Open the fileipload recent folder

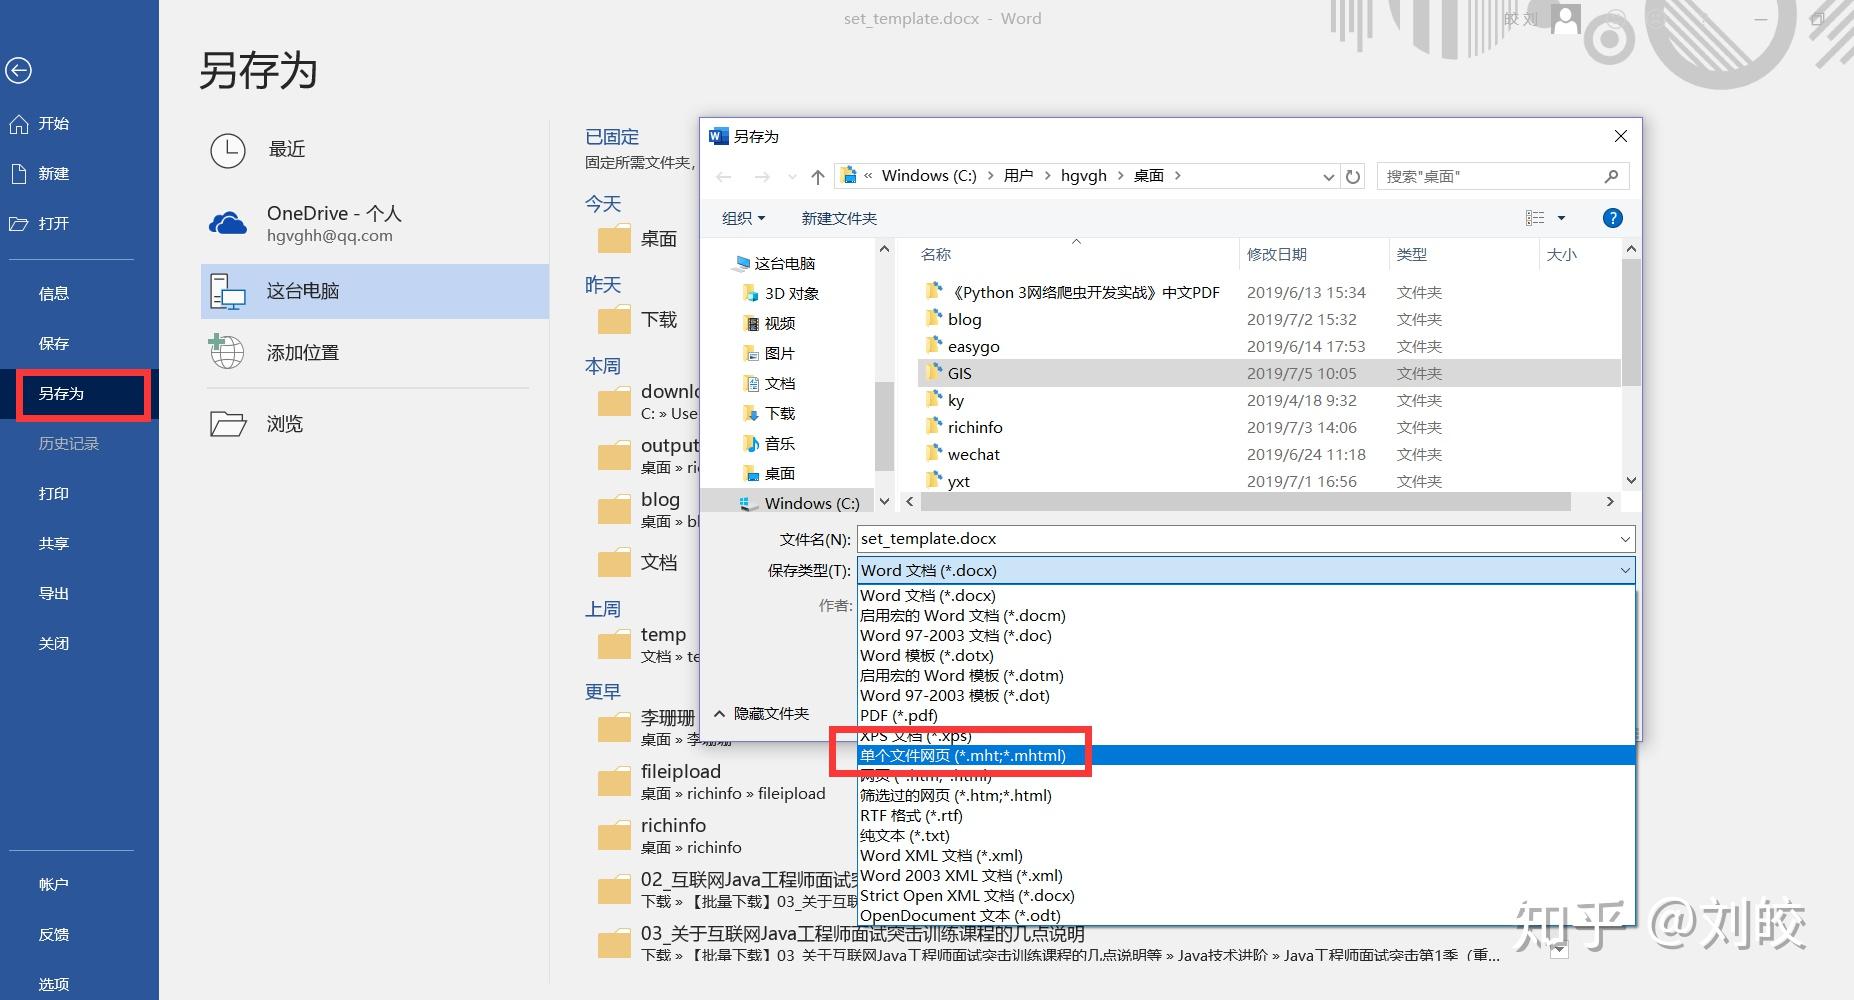pyautogui.click(x=712, y=782)
